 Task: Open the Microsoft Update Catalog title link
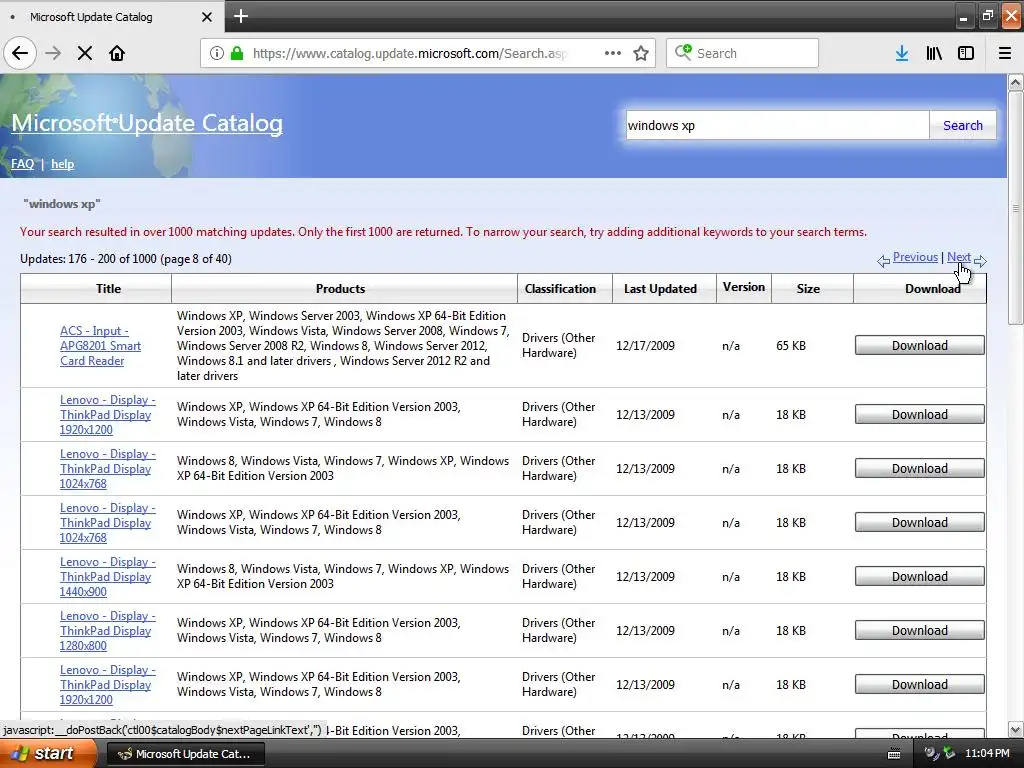(x=147, y=123)
